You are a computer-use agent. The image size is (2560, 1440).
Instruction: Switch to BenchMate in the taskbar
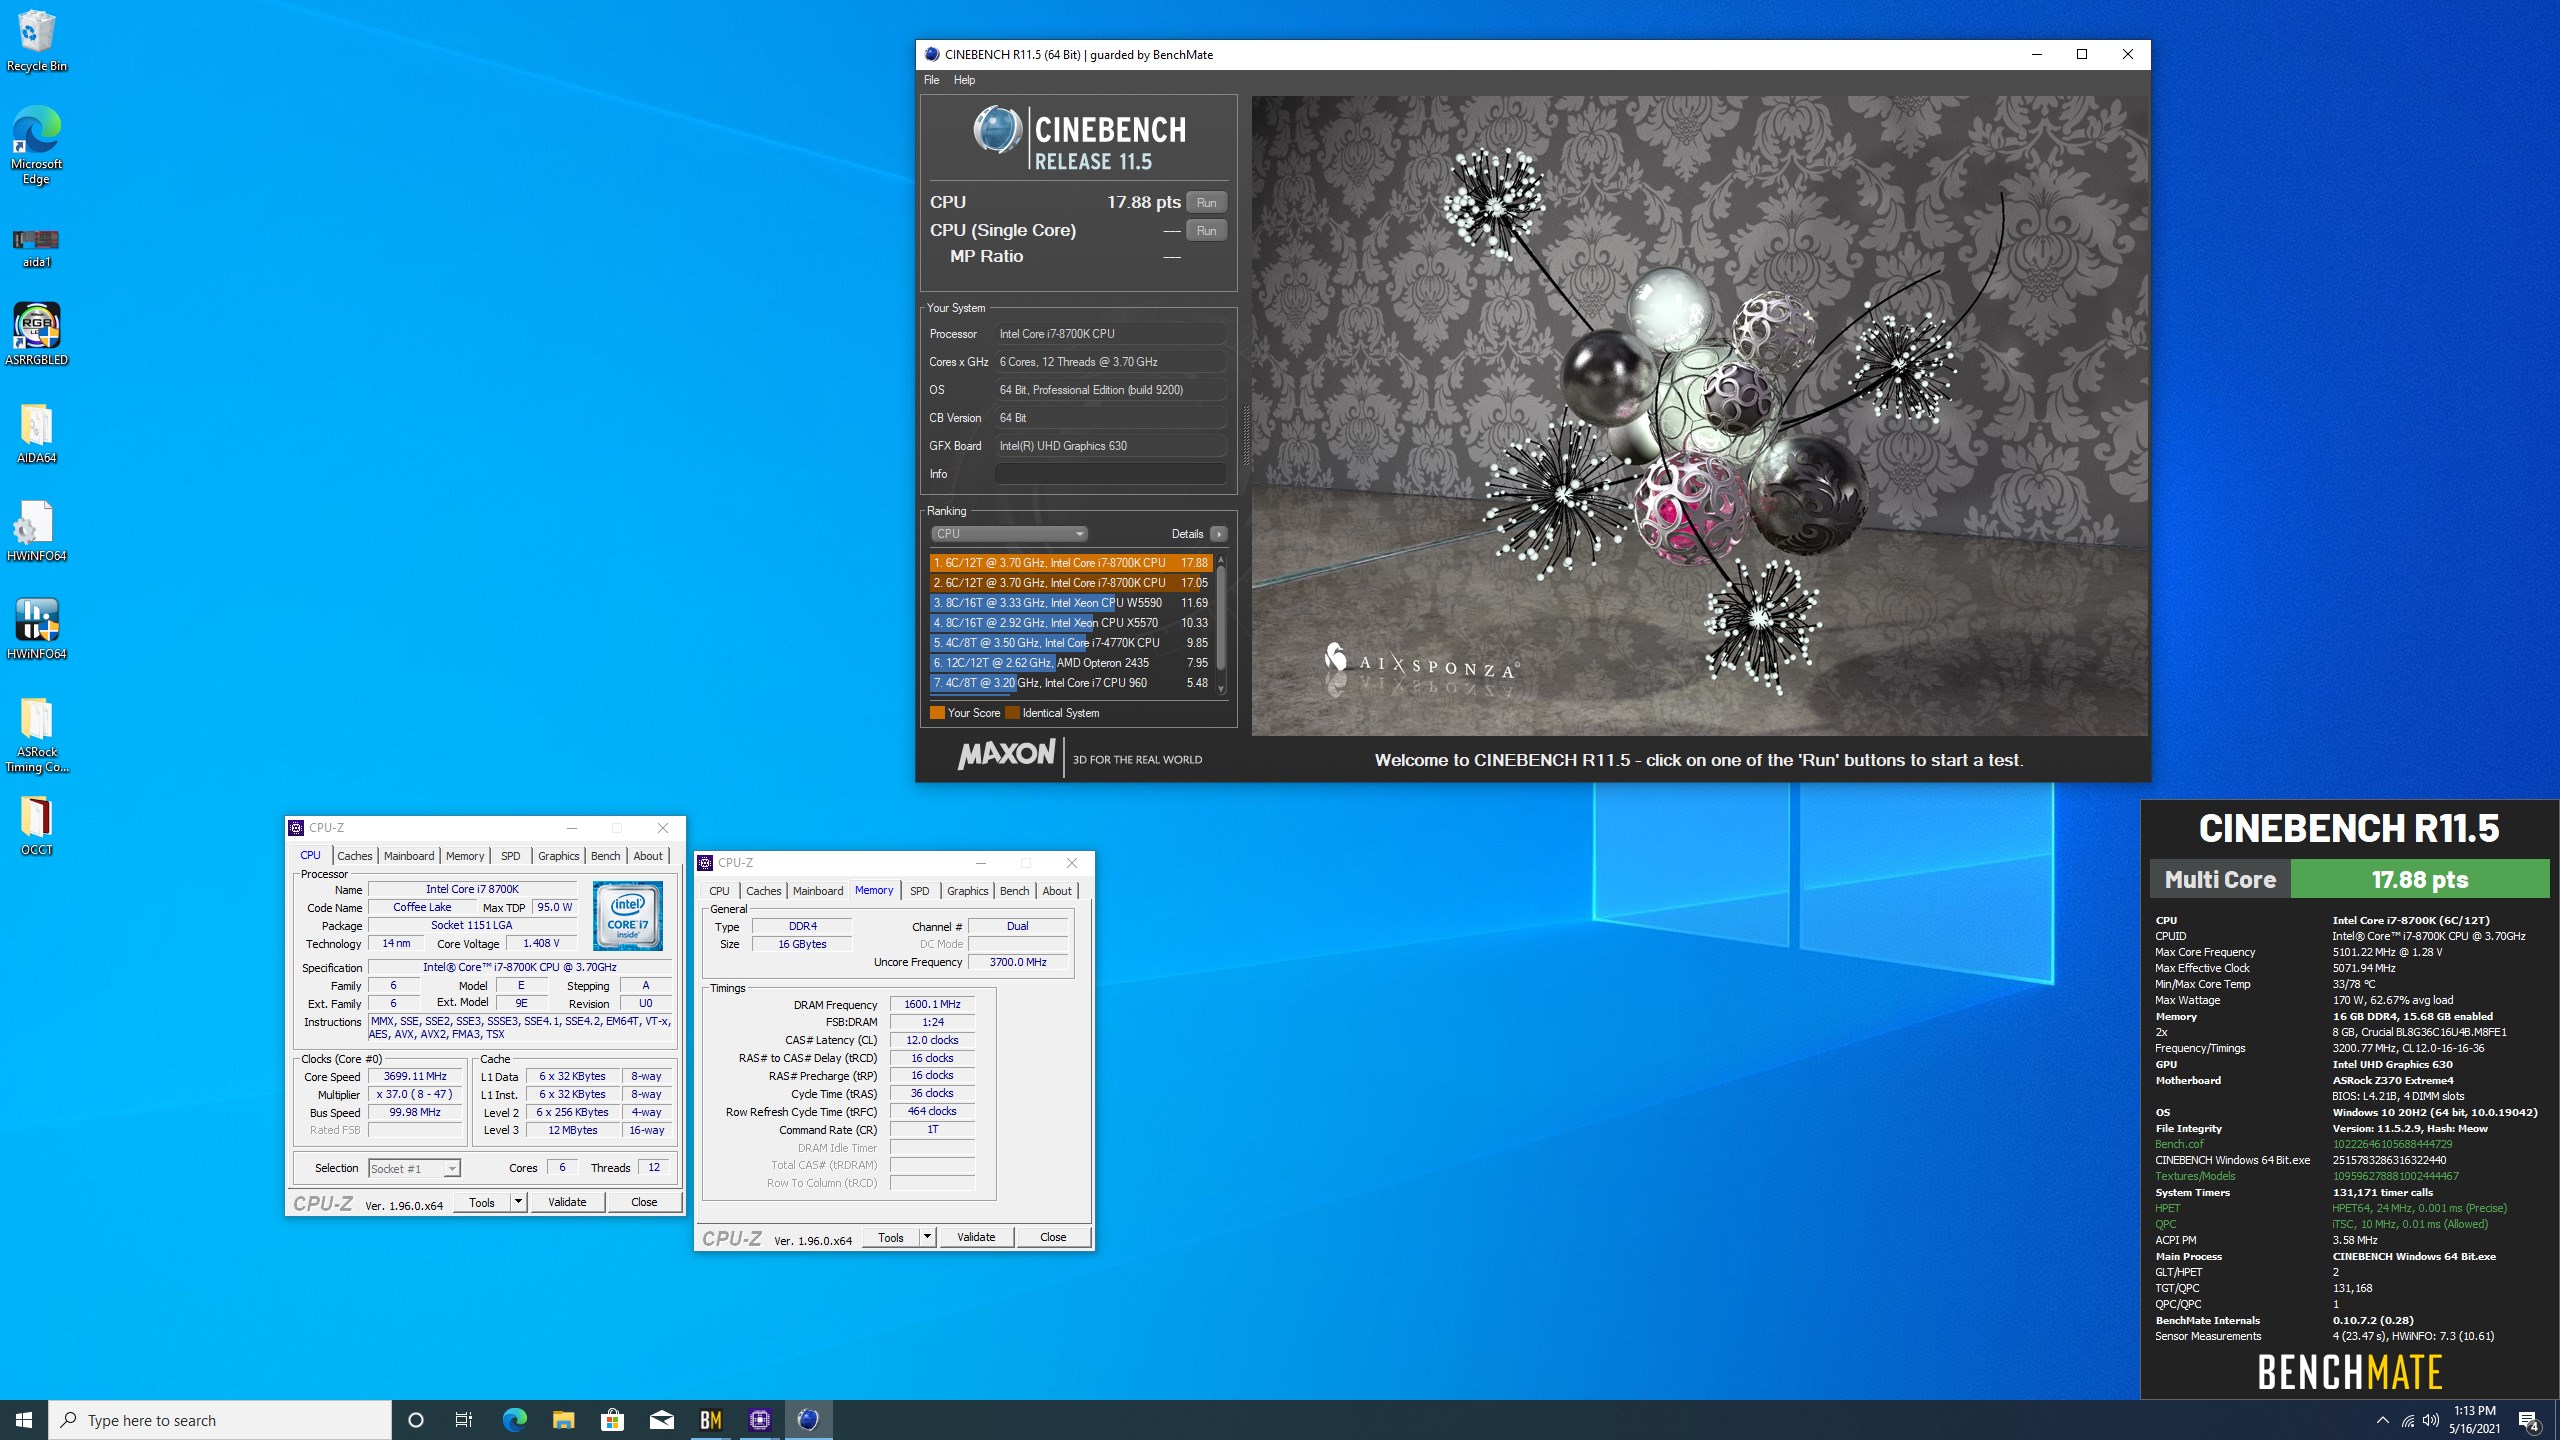[710, 1420]
